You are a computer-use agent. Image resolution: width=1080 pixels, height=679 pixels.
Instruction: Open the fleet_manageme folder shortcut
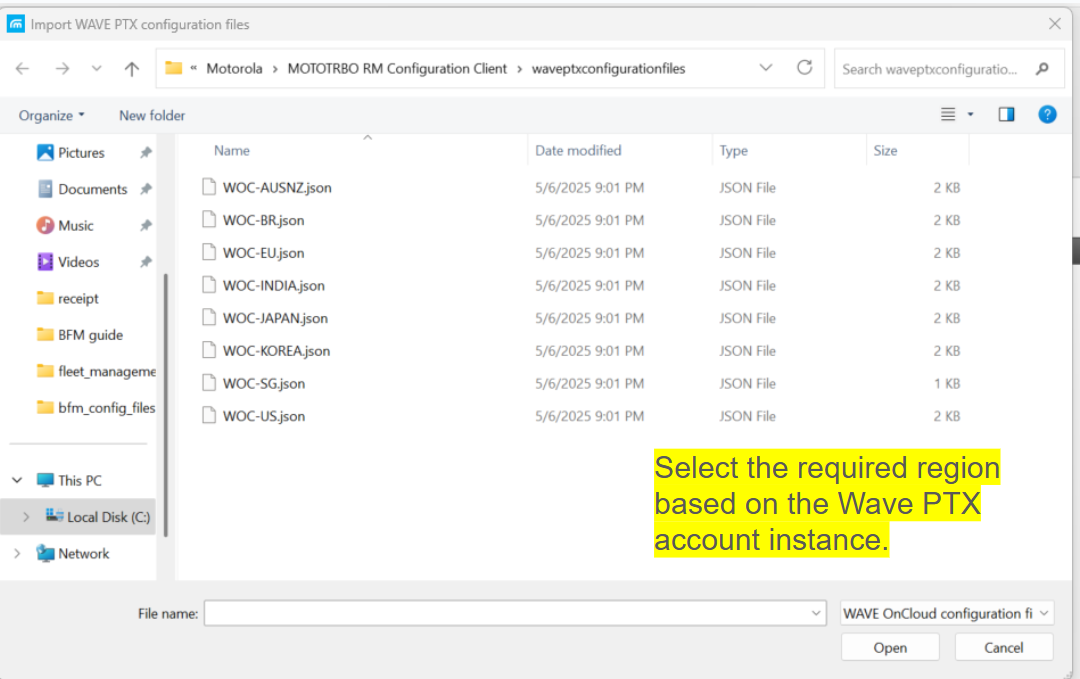(x=96, y=371)
